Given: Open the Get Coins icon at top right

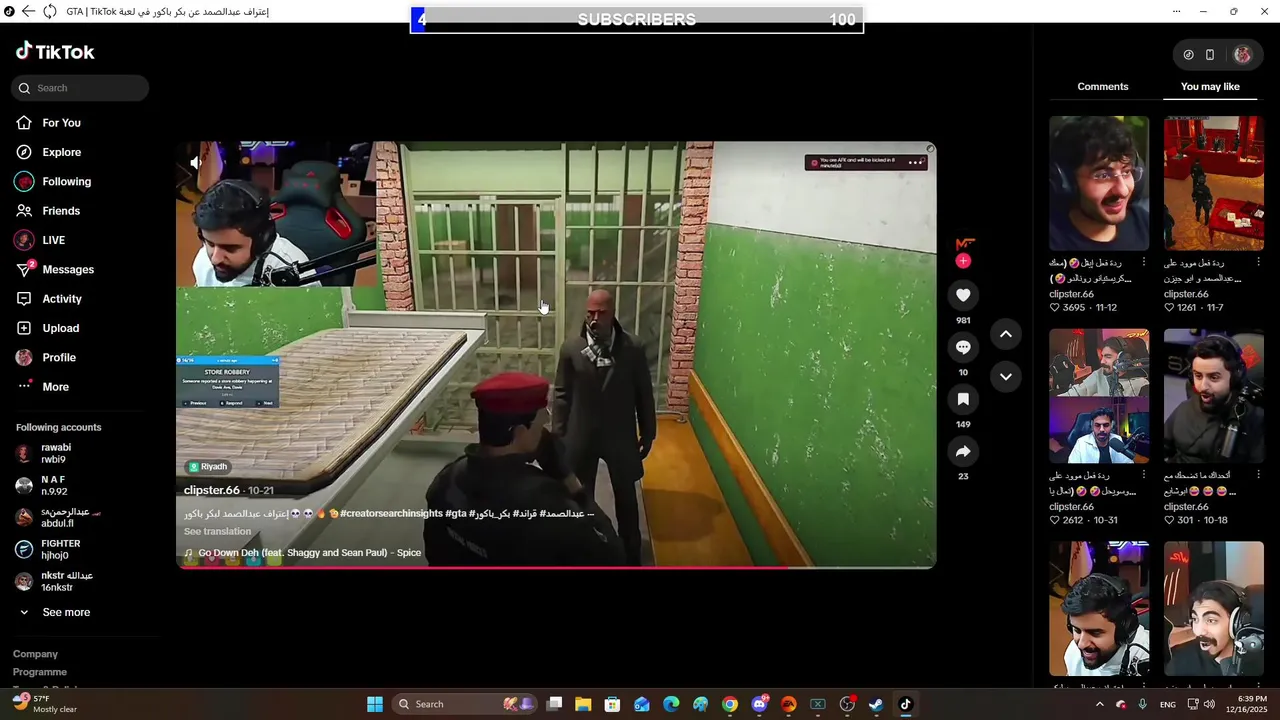Looking at the screenshot, I should (1188, 55).
